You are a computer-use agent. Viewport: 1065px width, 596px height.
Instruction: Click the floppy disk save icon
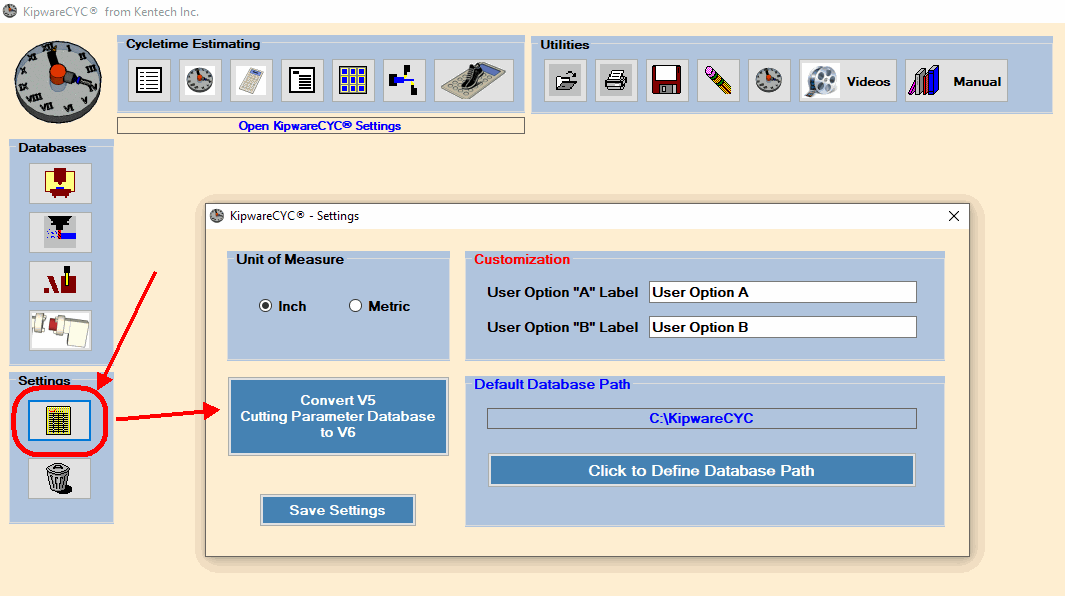[x=667, y=81]
